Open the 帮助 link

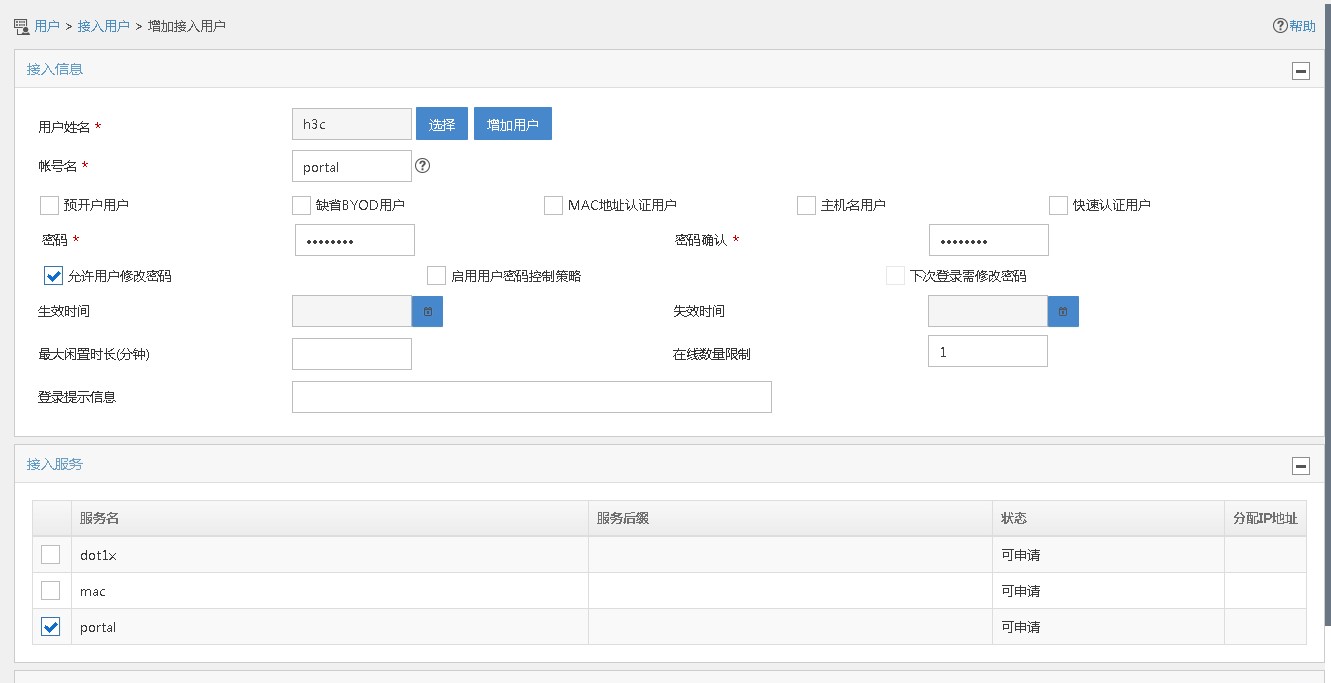point(1302,26)
